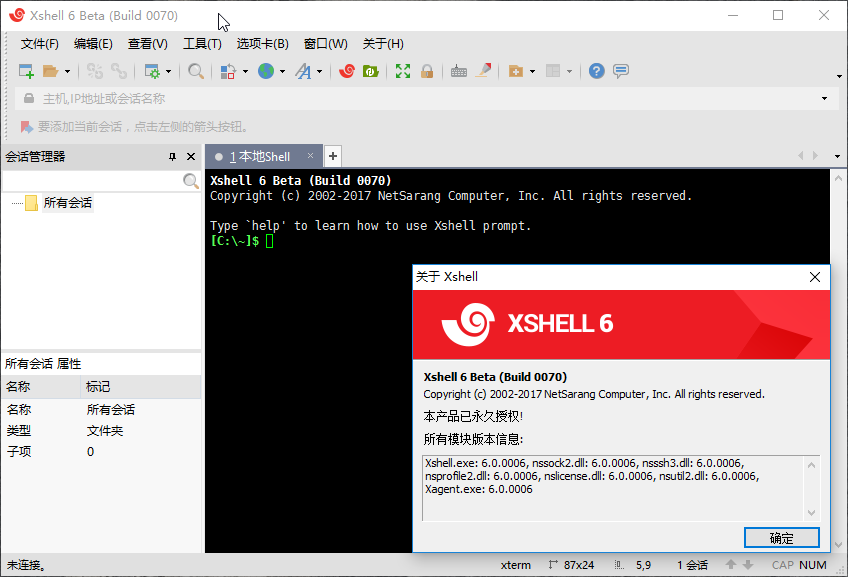Screen dimensions: 848x577
Task: Open the 选项卡(B) menu
Action: (263, 44)
